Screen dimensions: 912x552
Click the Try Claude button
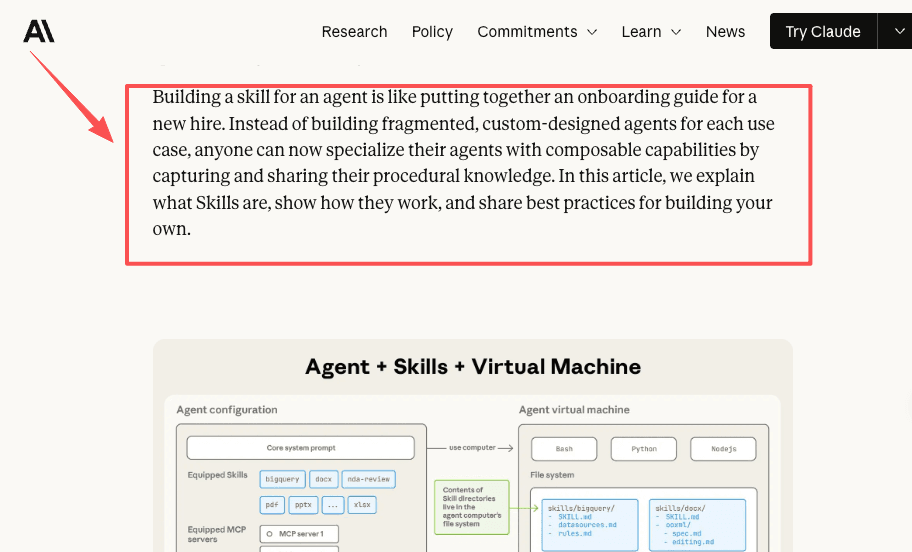823,31
